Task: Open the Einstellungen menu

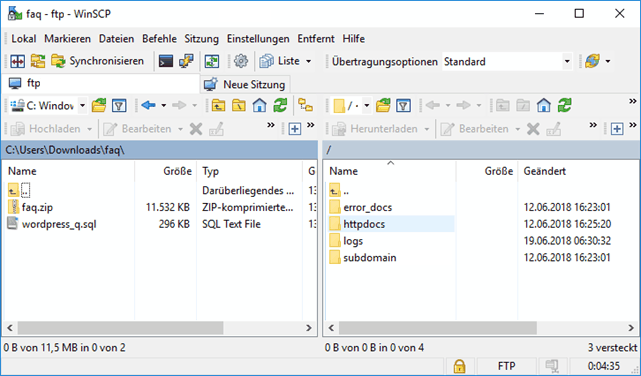Action: tap(258, 39)
